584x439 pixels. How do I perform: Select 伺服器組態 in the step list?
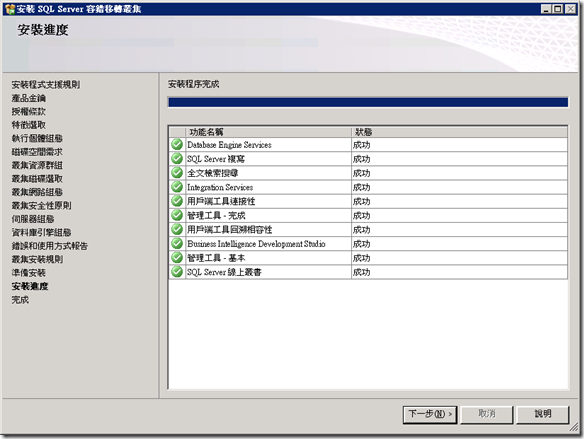click(x=33, y=219)
